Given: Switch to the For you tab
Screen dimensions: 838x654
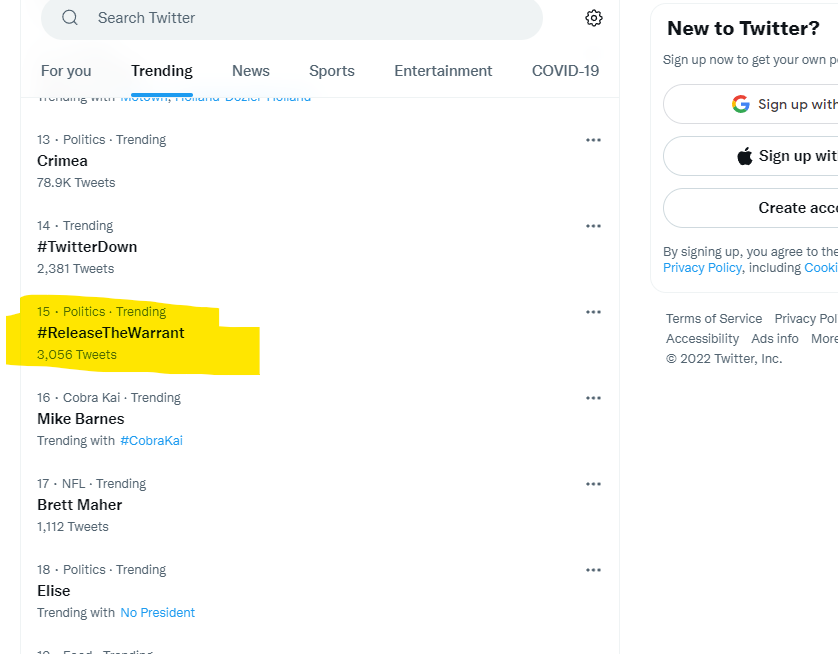Looking at the screenshot, I should pos(66,71).
